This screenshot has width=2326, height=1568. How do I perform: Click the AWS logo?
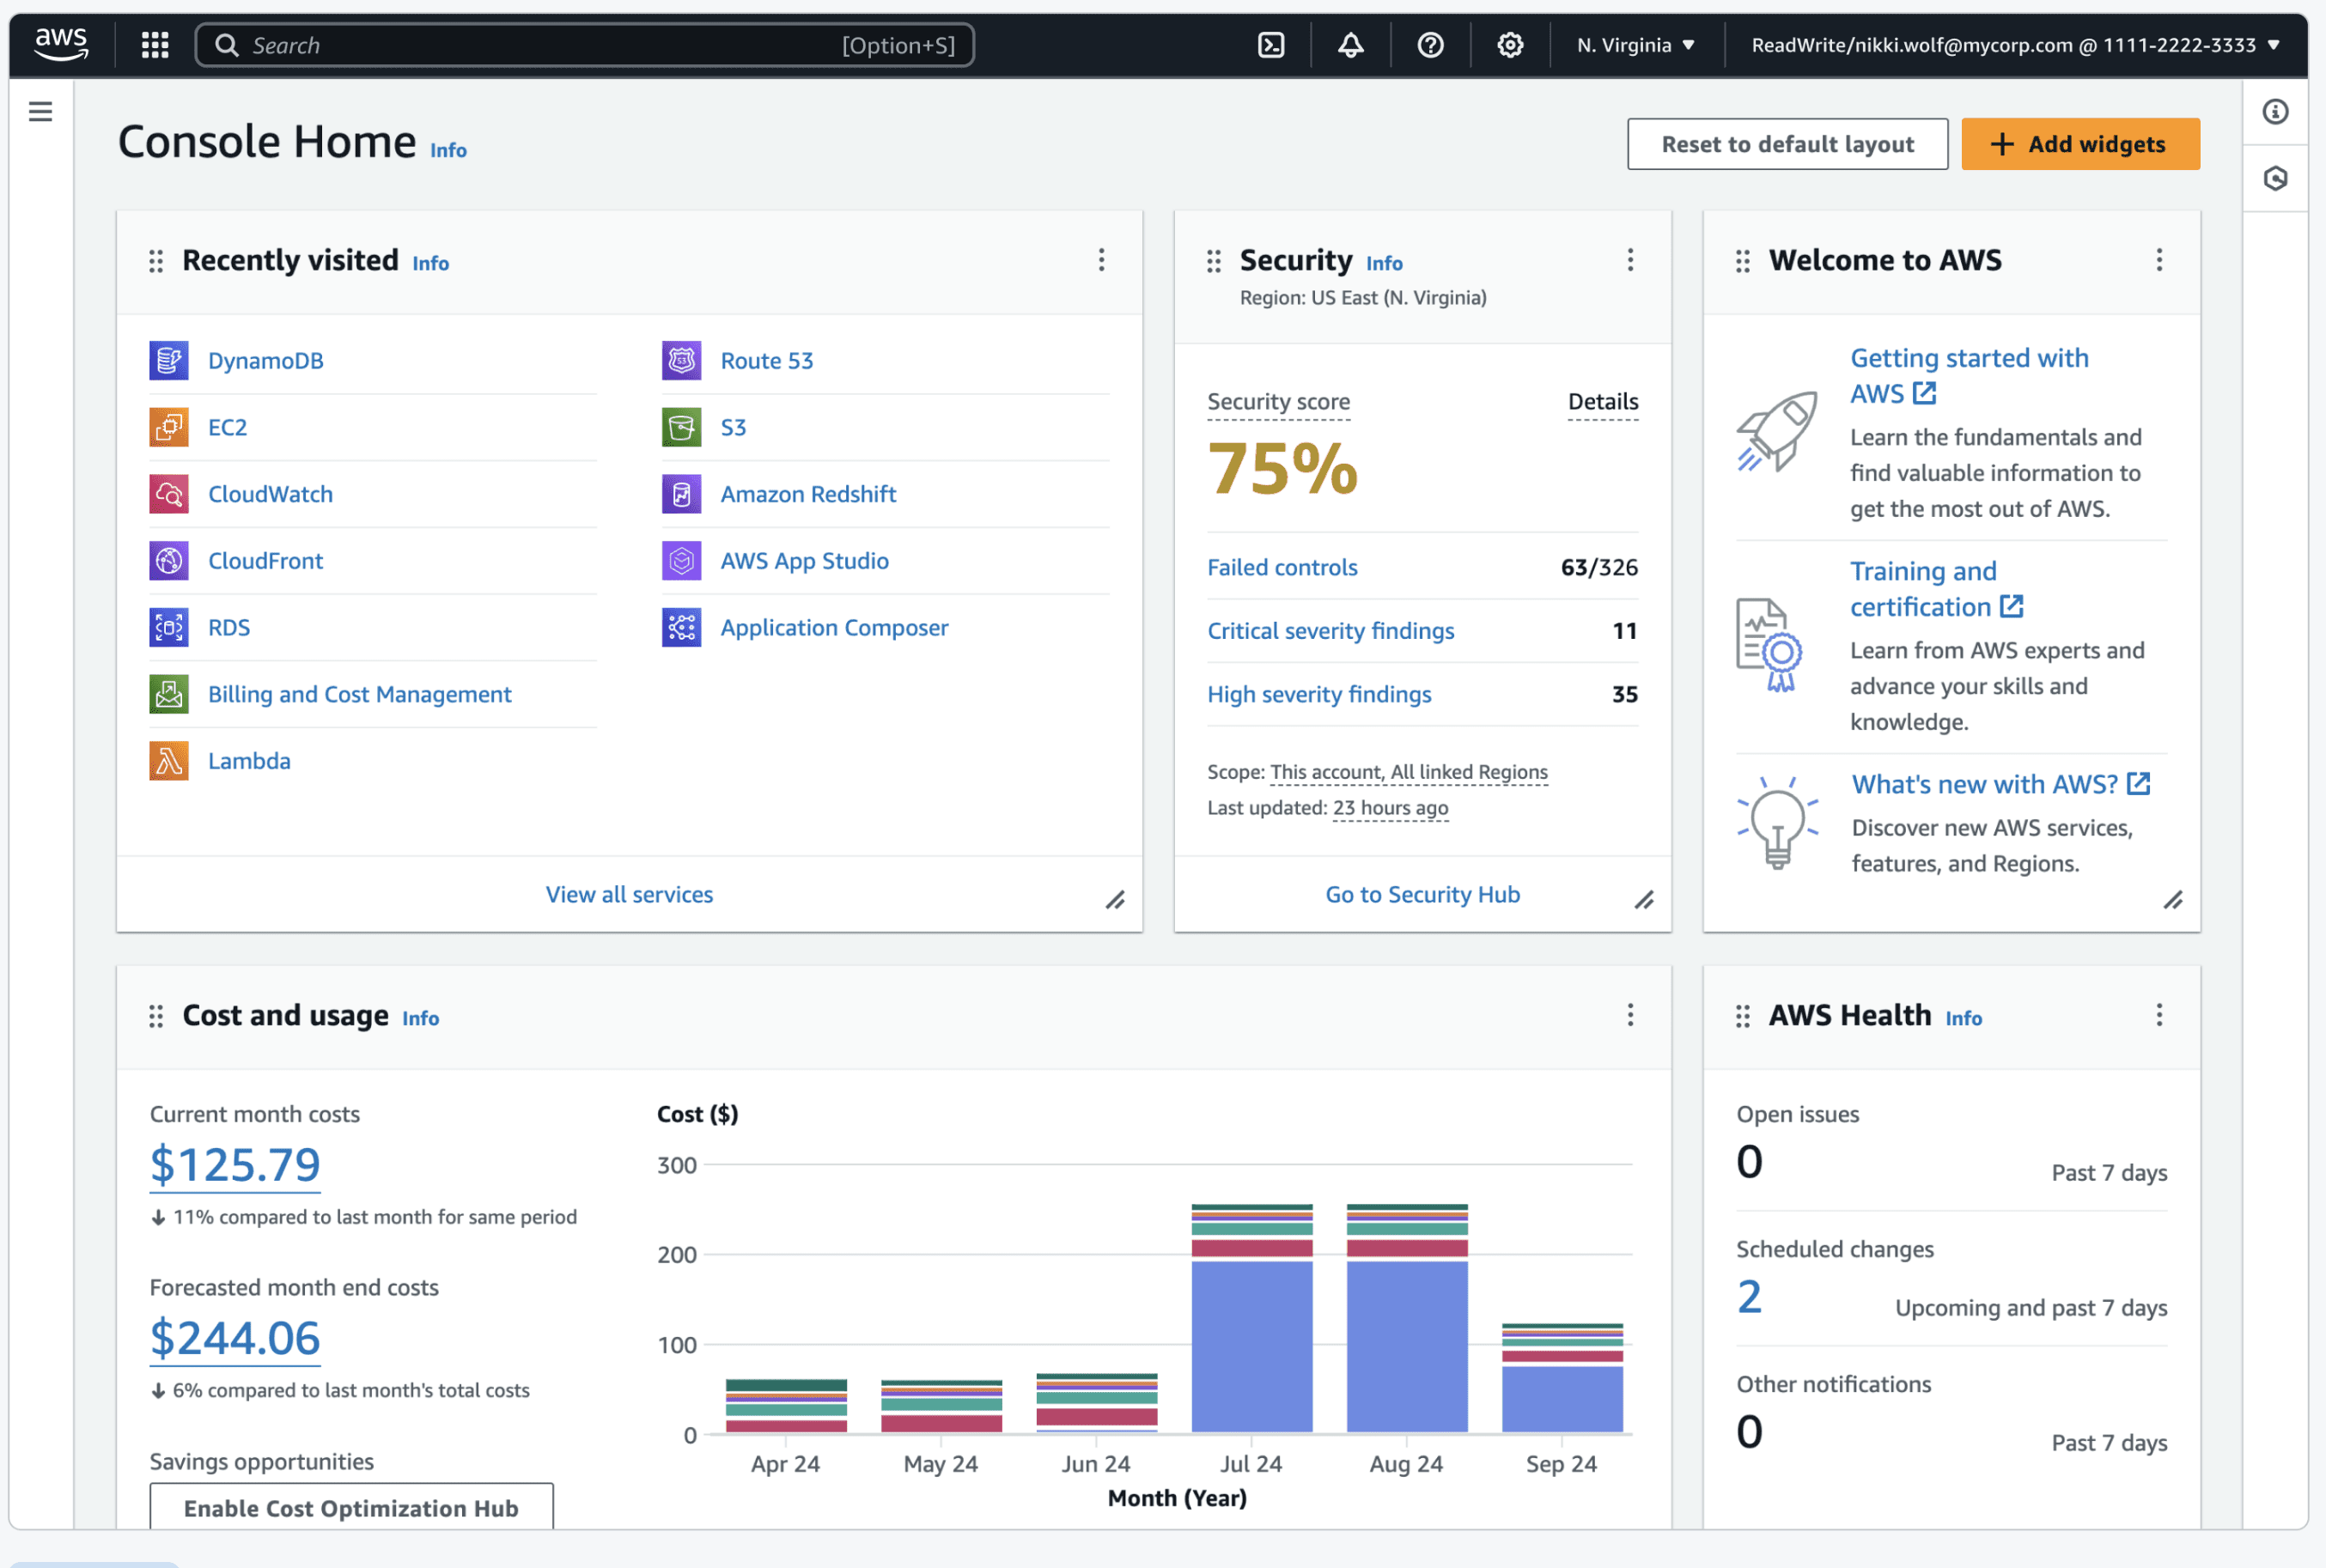[x=61, y=43]
